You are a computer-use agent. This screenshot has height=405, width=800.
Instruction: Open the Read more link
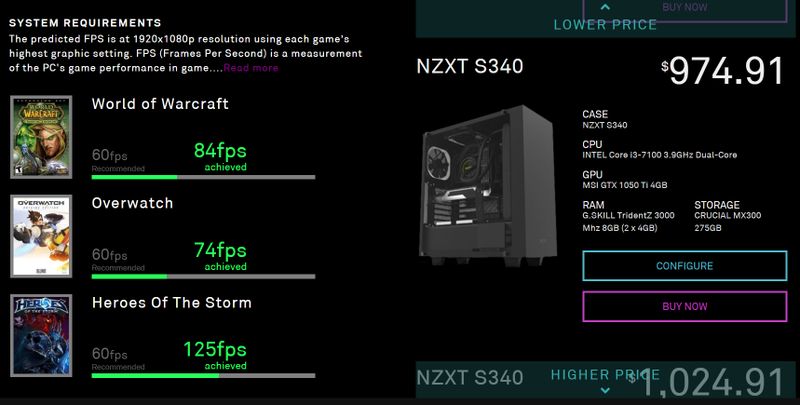[x=251, y=68]
